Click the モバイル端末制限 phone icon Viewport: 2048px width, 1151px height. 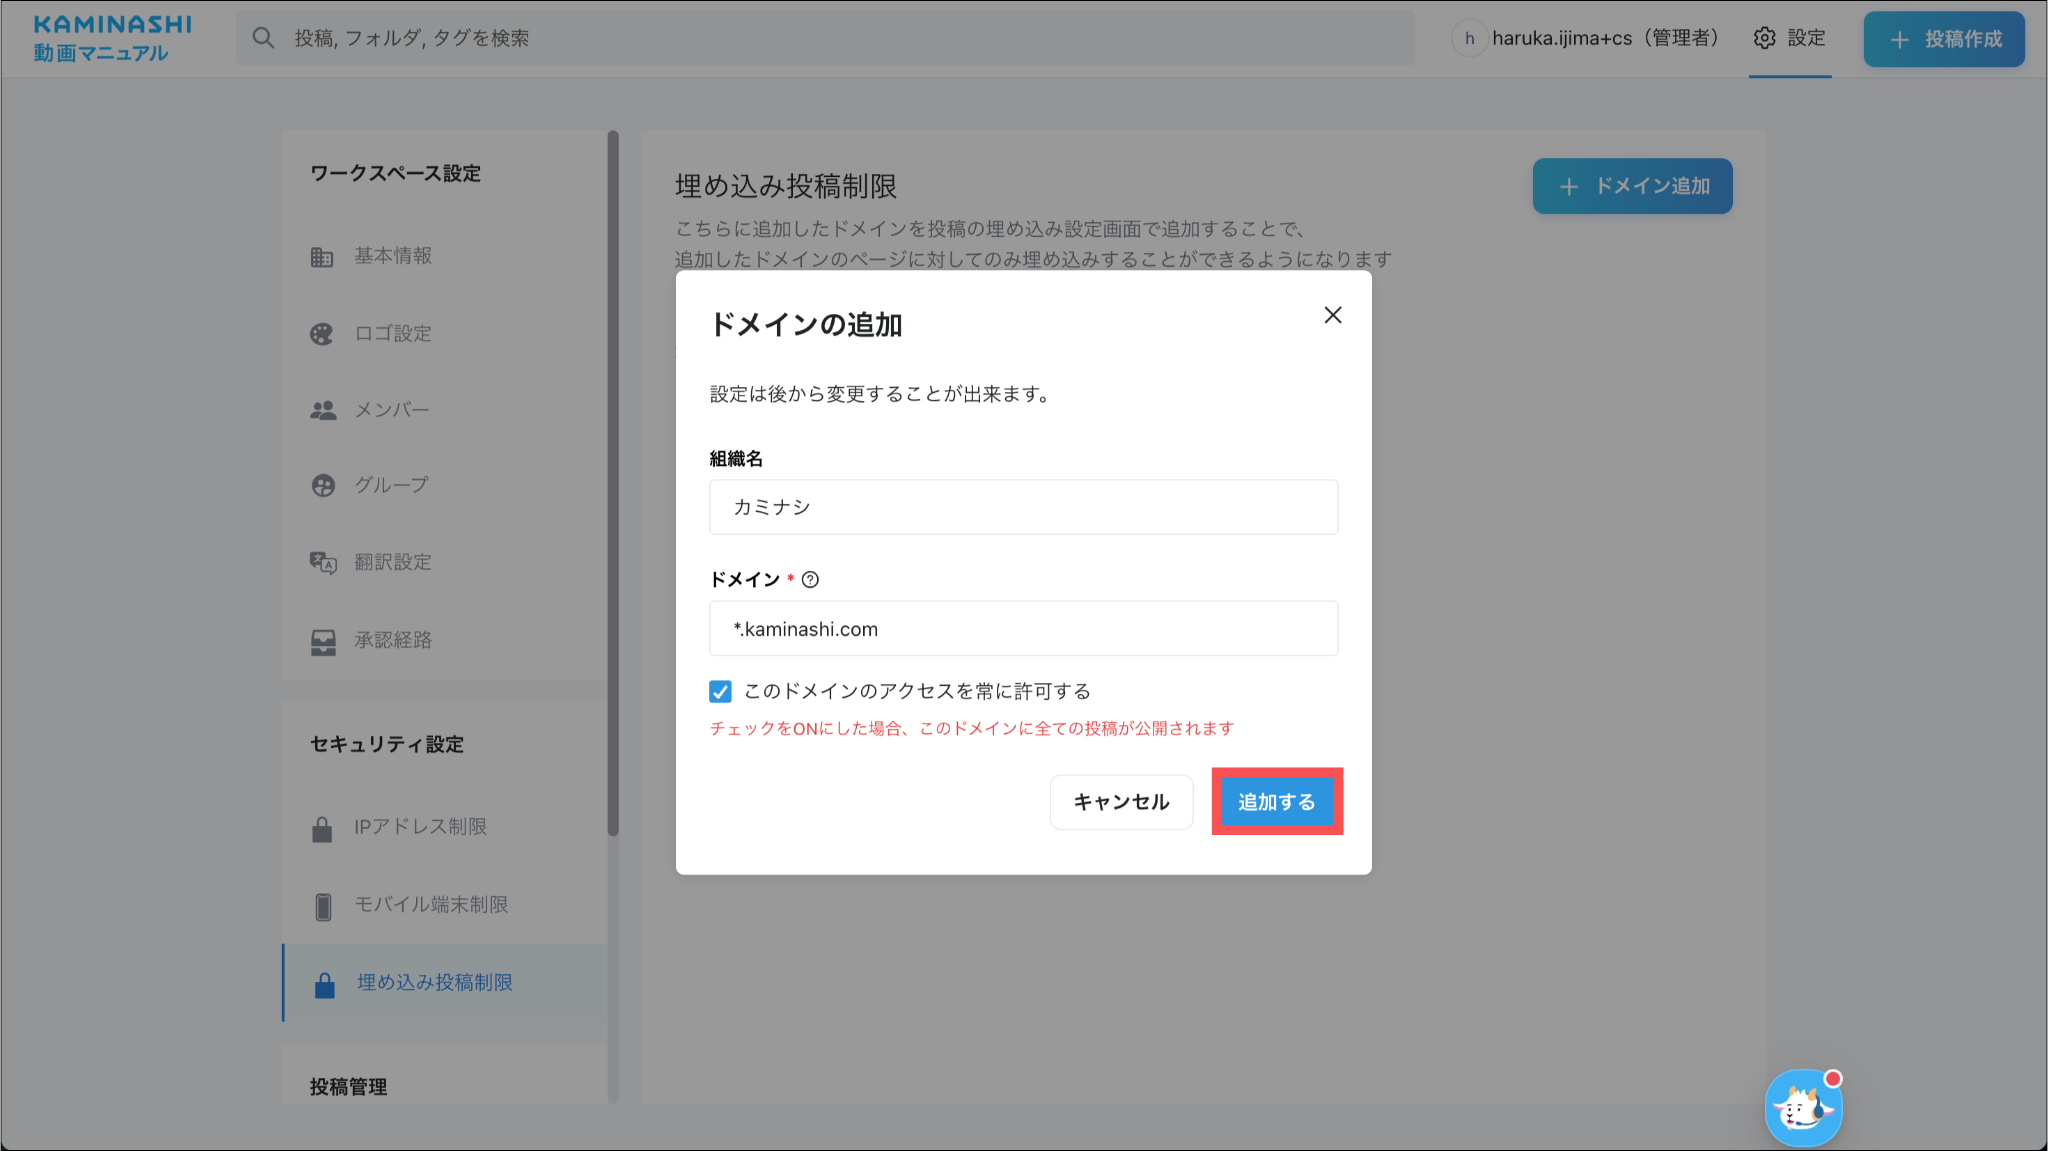[323, 906]
